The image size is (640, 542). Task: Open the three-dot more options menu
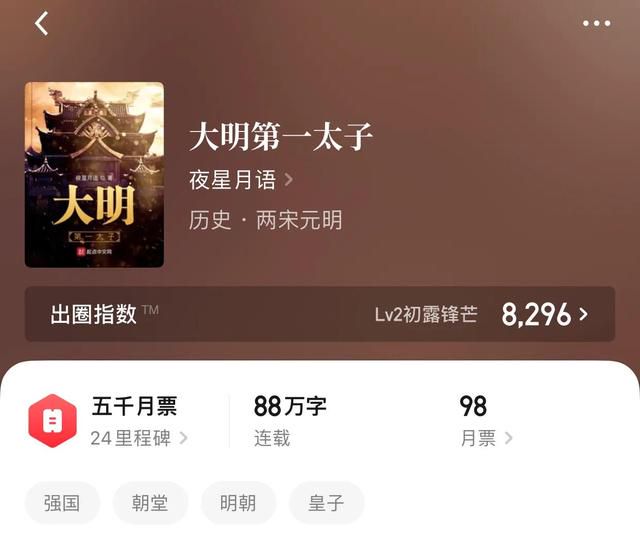pyautogui.click(x=596, y=23)
